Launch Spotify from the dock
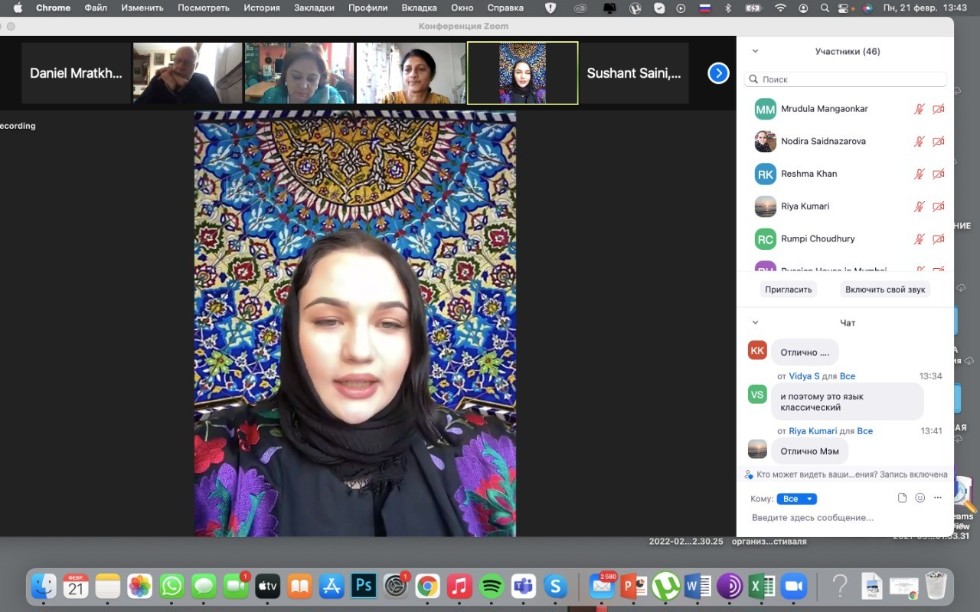Image resolution: width=980 pixels, height=612 pixels. click(491, 586)
